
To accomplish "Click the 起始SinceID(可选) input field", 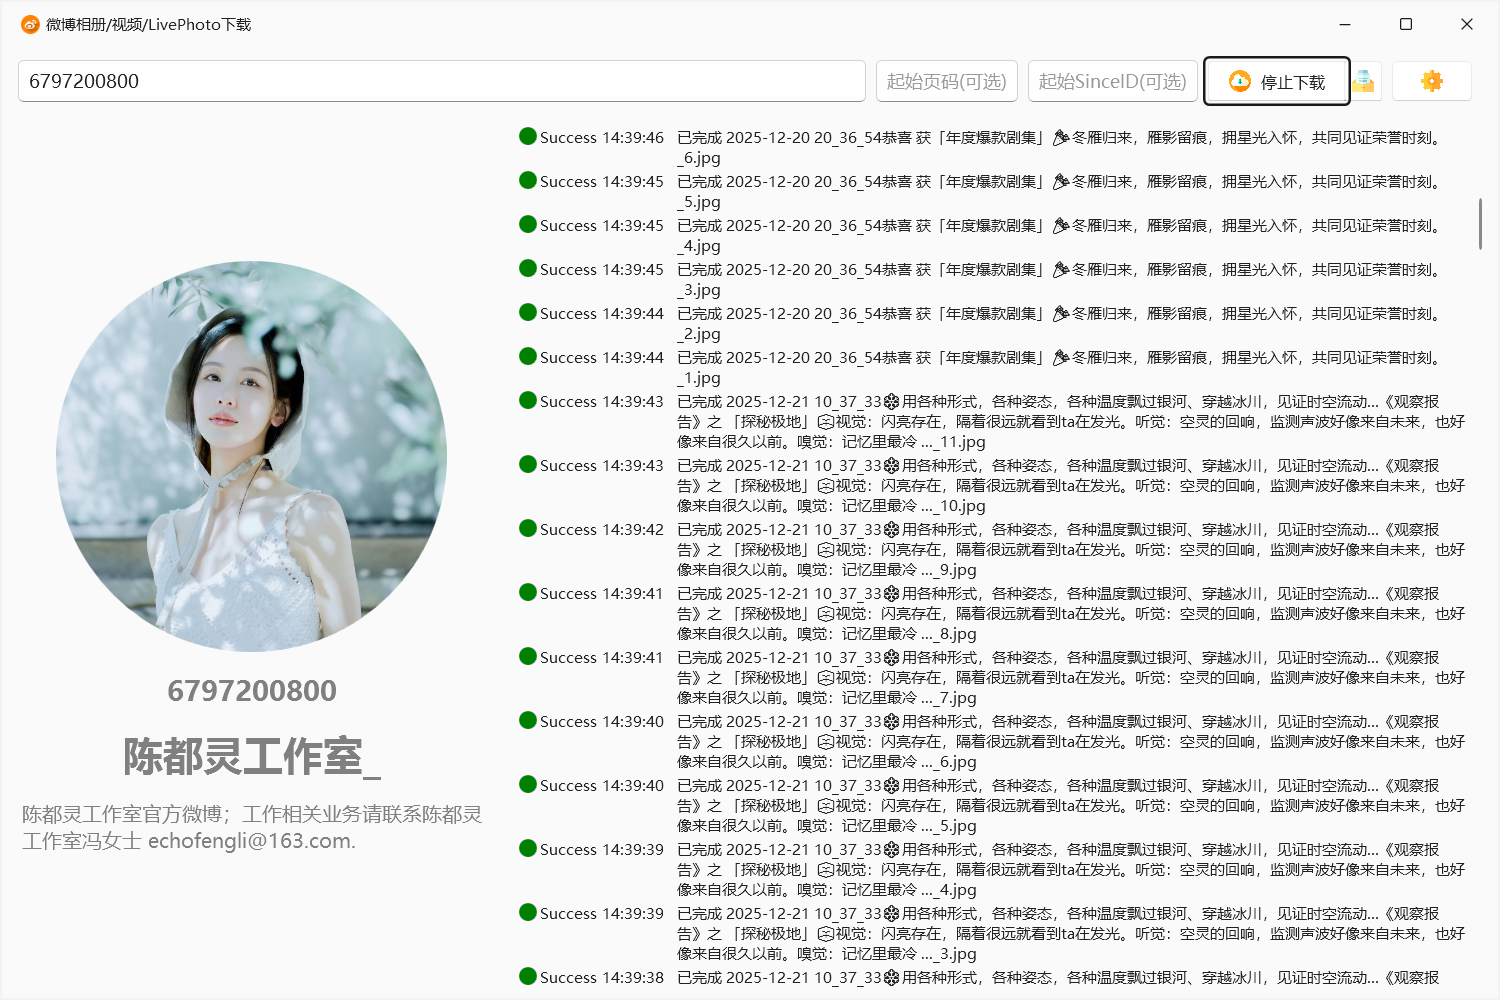I will coord(1113,81).
